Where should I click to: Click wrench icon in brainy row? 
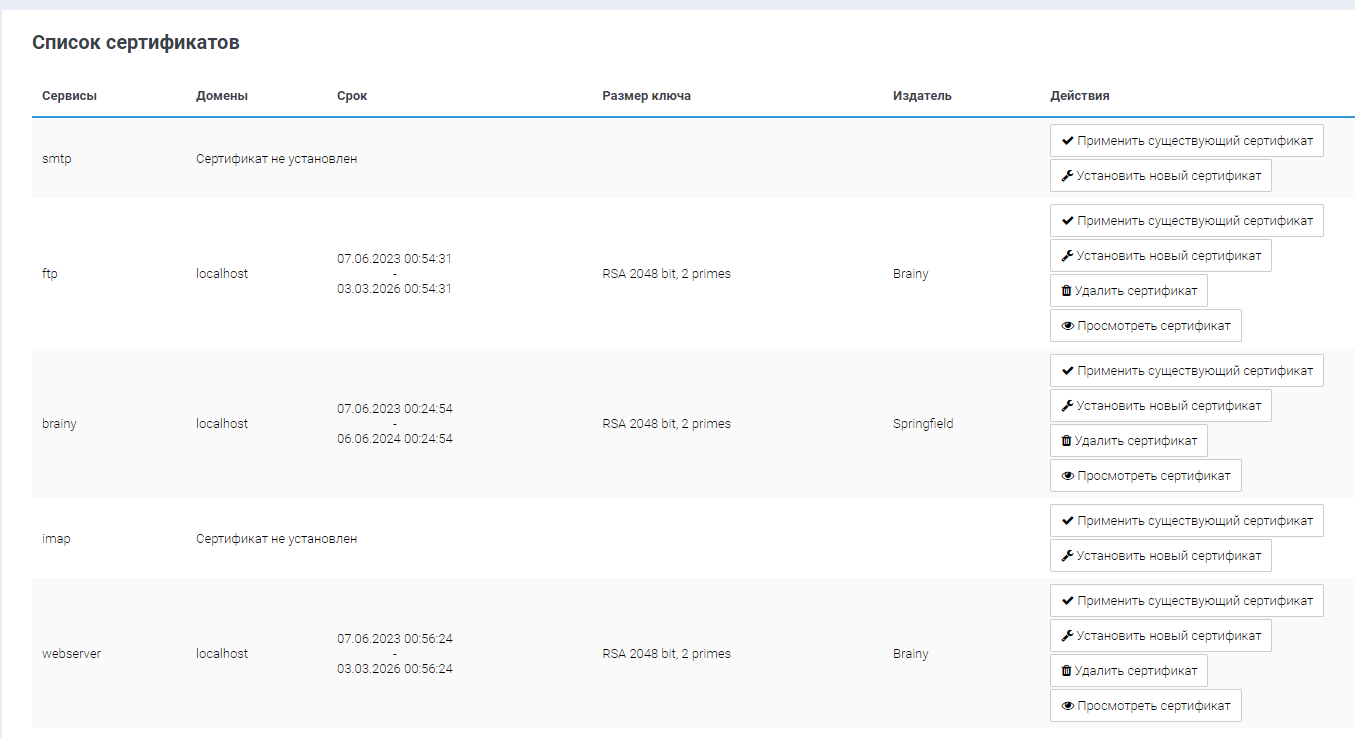tap(1067, 406)
